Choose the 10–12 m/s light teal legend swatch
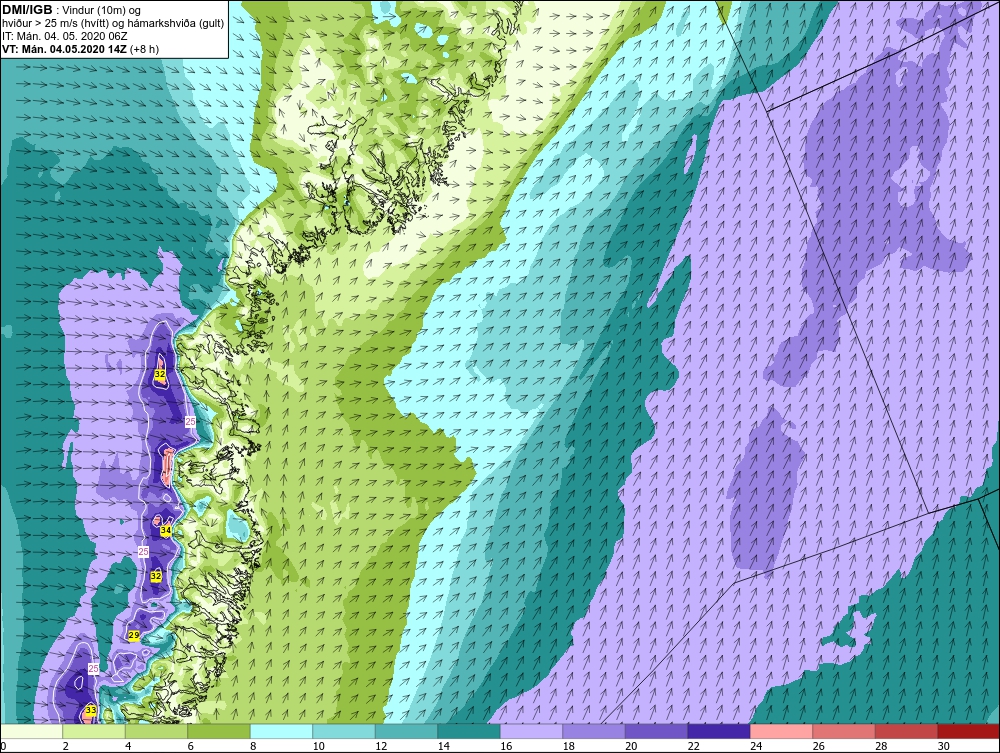 344,731
